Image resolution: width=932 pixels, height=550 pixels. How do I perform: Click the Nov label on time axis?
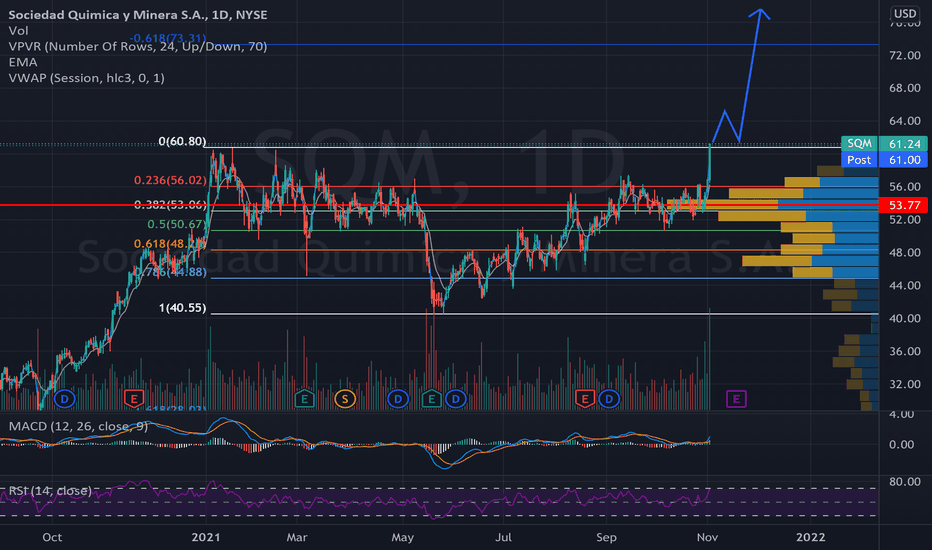click(x=707, y=538)
